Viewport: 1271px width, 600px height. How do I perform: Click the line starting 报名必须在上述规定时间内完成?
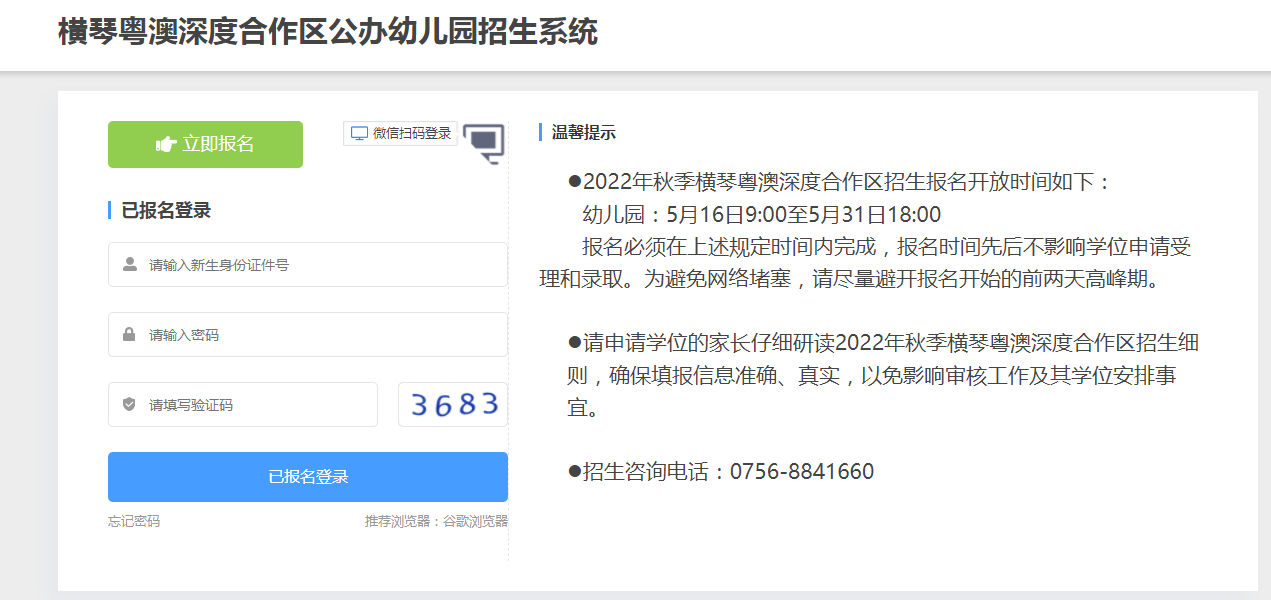click(887, 247)
